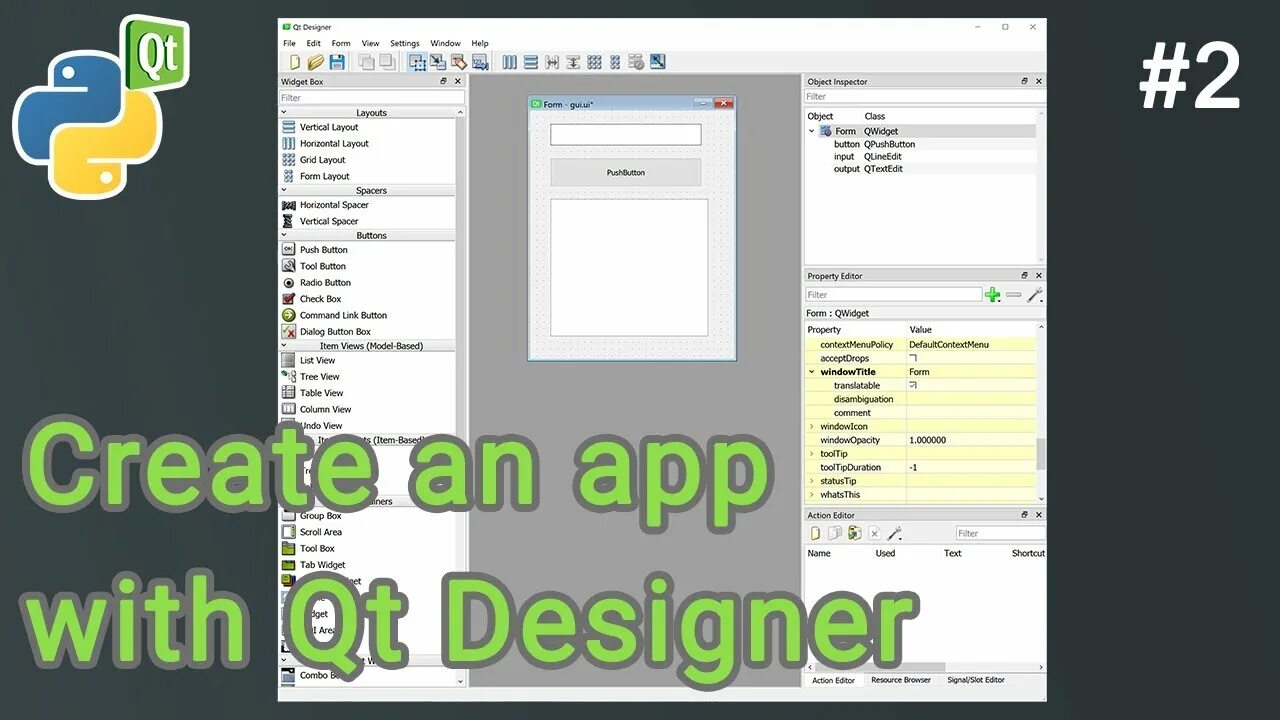Click the PushButton on the form
Image resolution: width=1280 pixels, height=720 pixels.
click(626, 172)
